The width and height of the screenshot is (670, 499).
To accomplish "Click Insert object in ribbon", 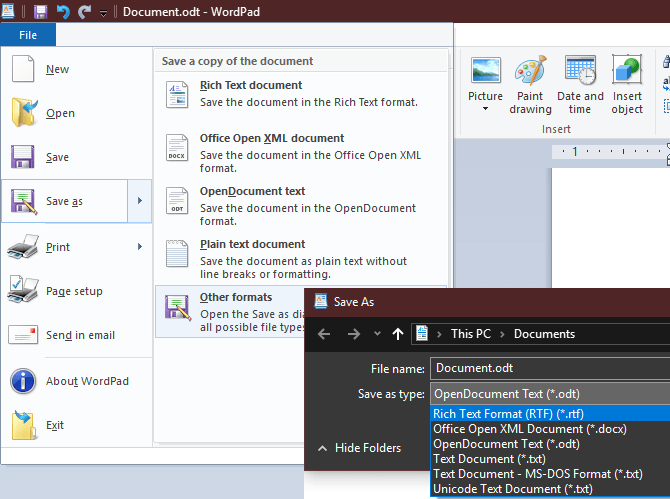I will tap(627, 85).
